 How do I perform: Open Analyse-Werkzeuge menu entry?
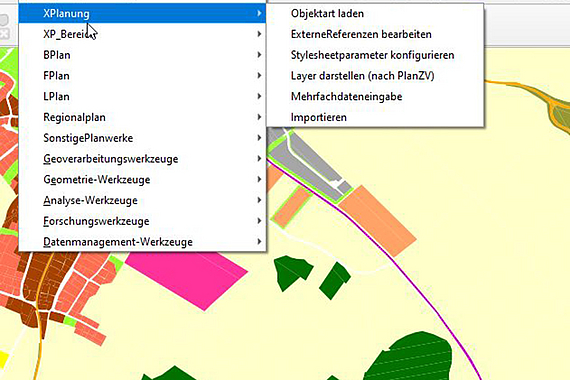point(142,200)
